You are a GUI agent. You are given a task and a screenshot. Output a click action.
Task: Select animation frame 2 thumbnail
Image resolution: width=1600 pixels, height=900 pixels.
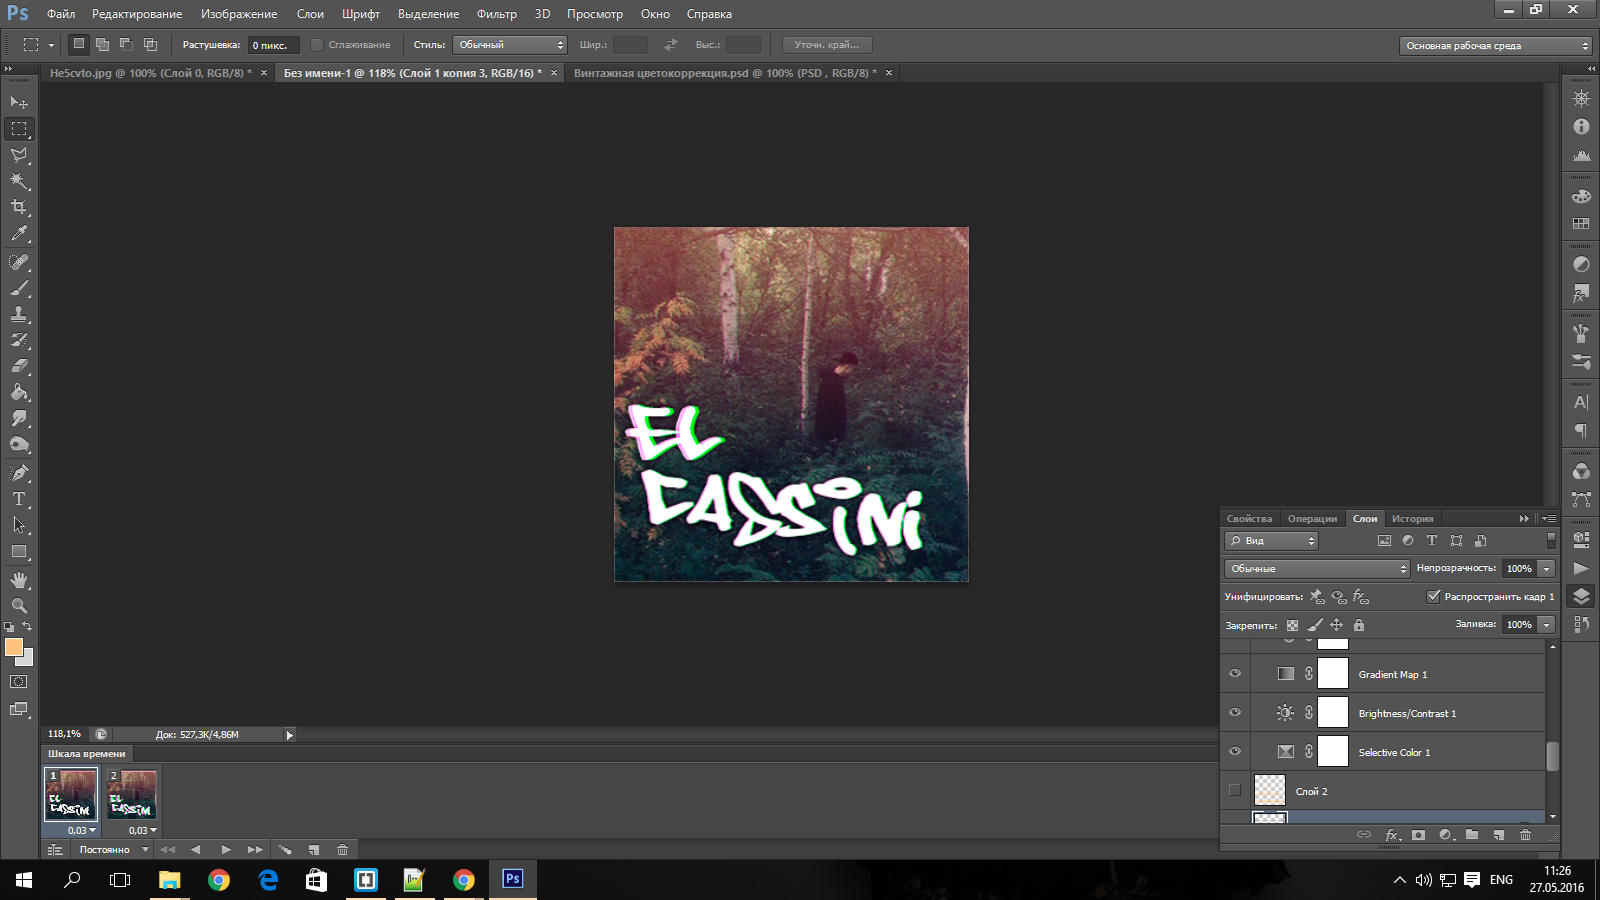click(x=132, y=794)
